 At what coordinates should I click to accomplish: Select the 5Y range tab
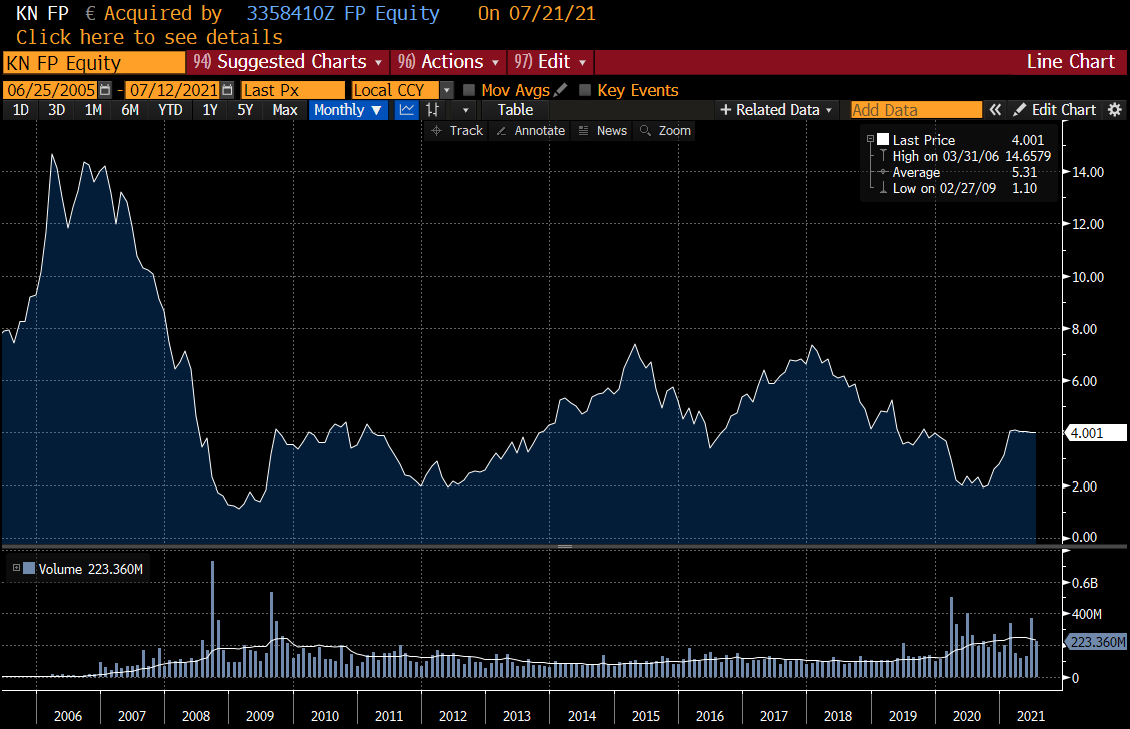click(x=245, y=109)
